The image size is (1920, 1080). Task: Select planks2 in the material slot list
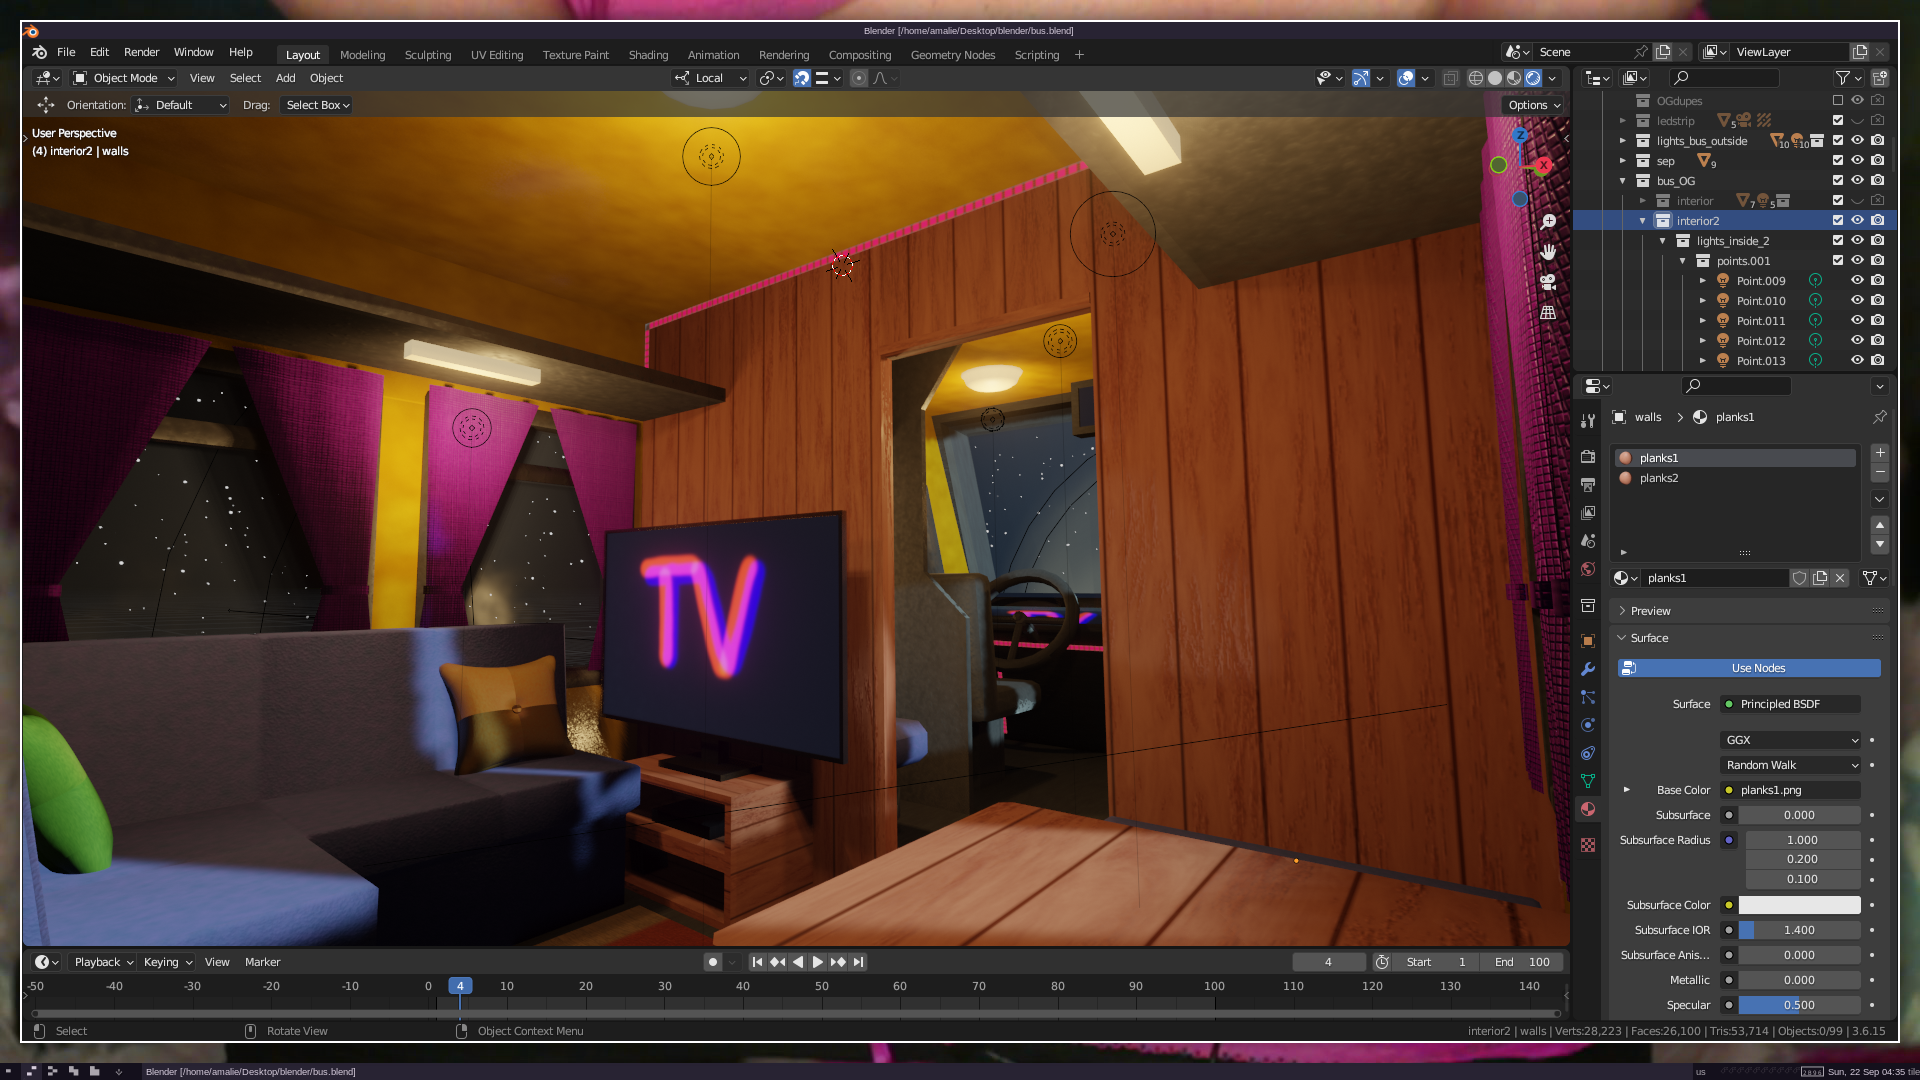pos(1659,478)
